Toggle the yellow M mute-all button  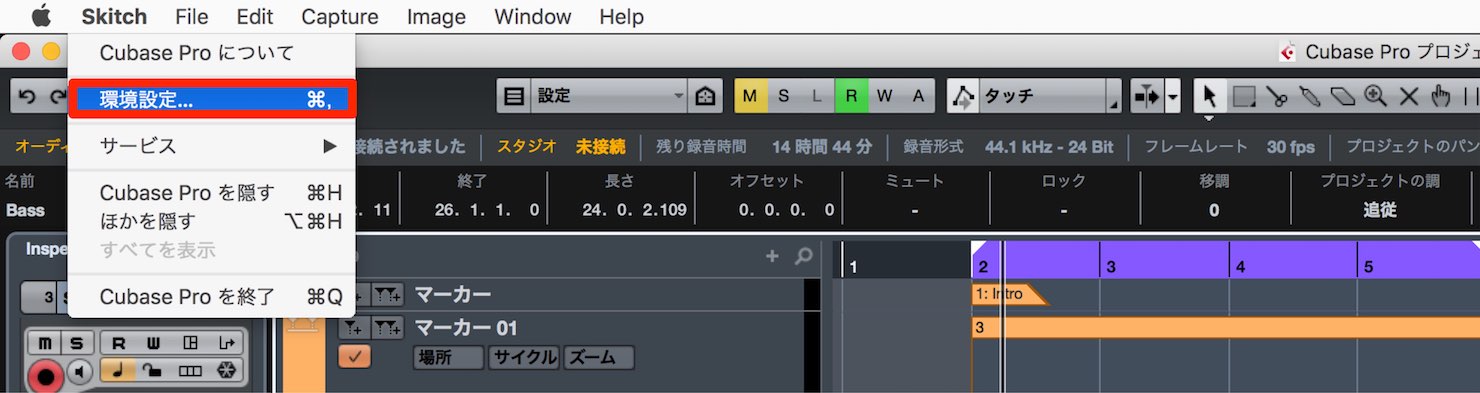click(751, 96)
